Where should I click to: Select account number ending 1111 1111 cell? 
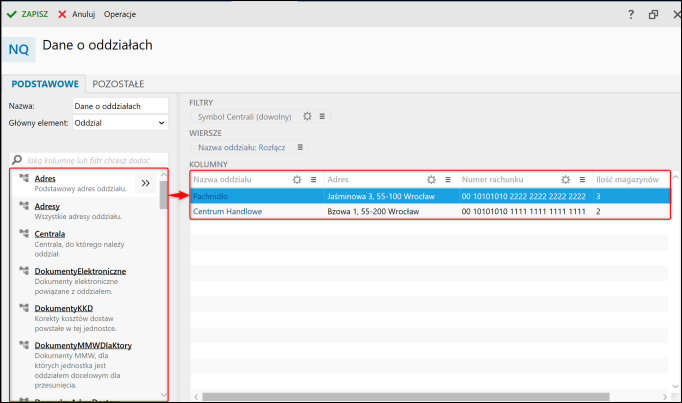point(524,212)
